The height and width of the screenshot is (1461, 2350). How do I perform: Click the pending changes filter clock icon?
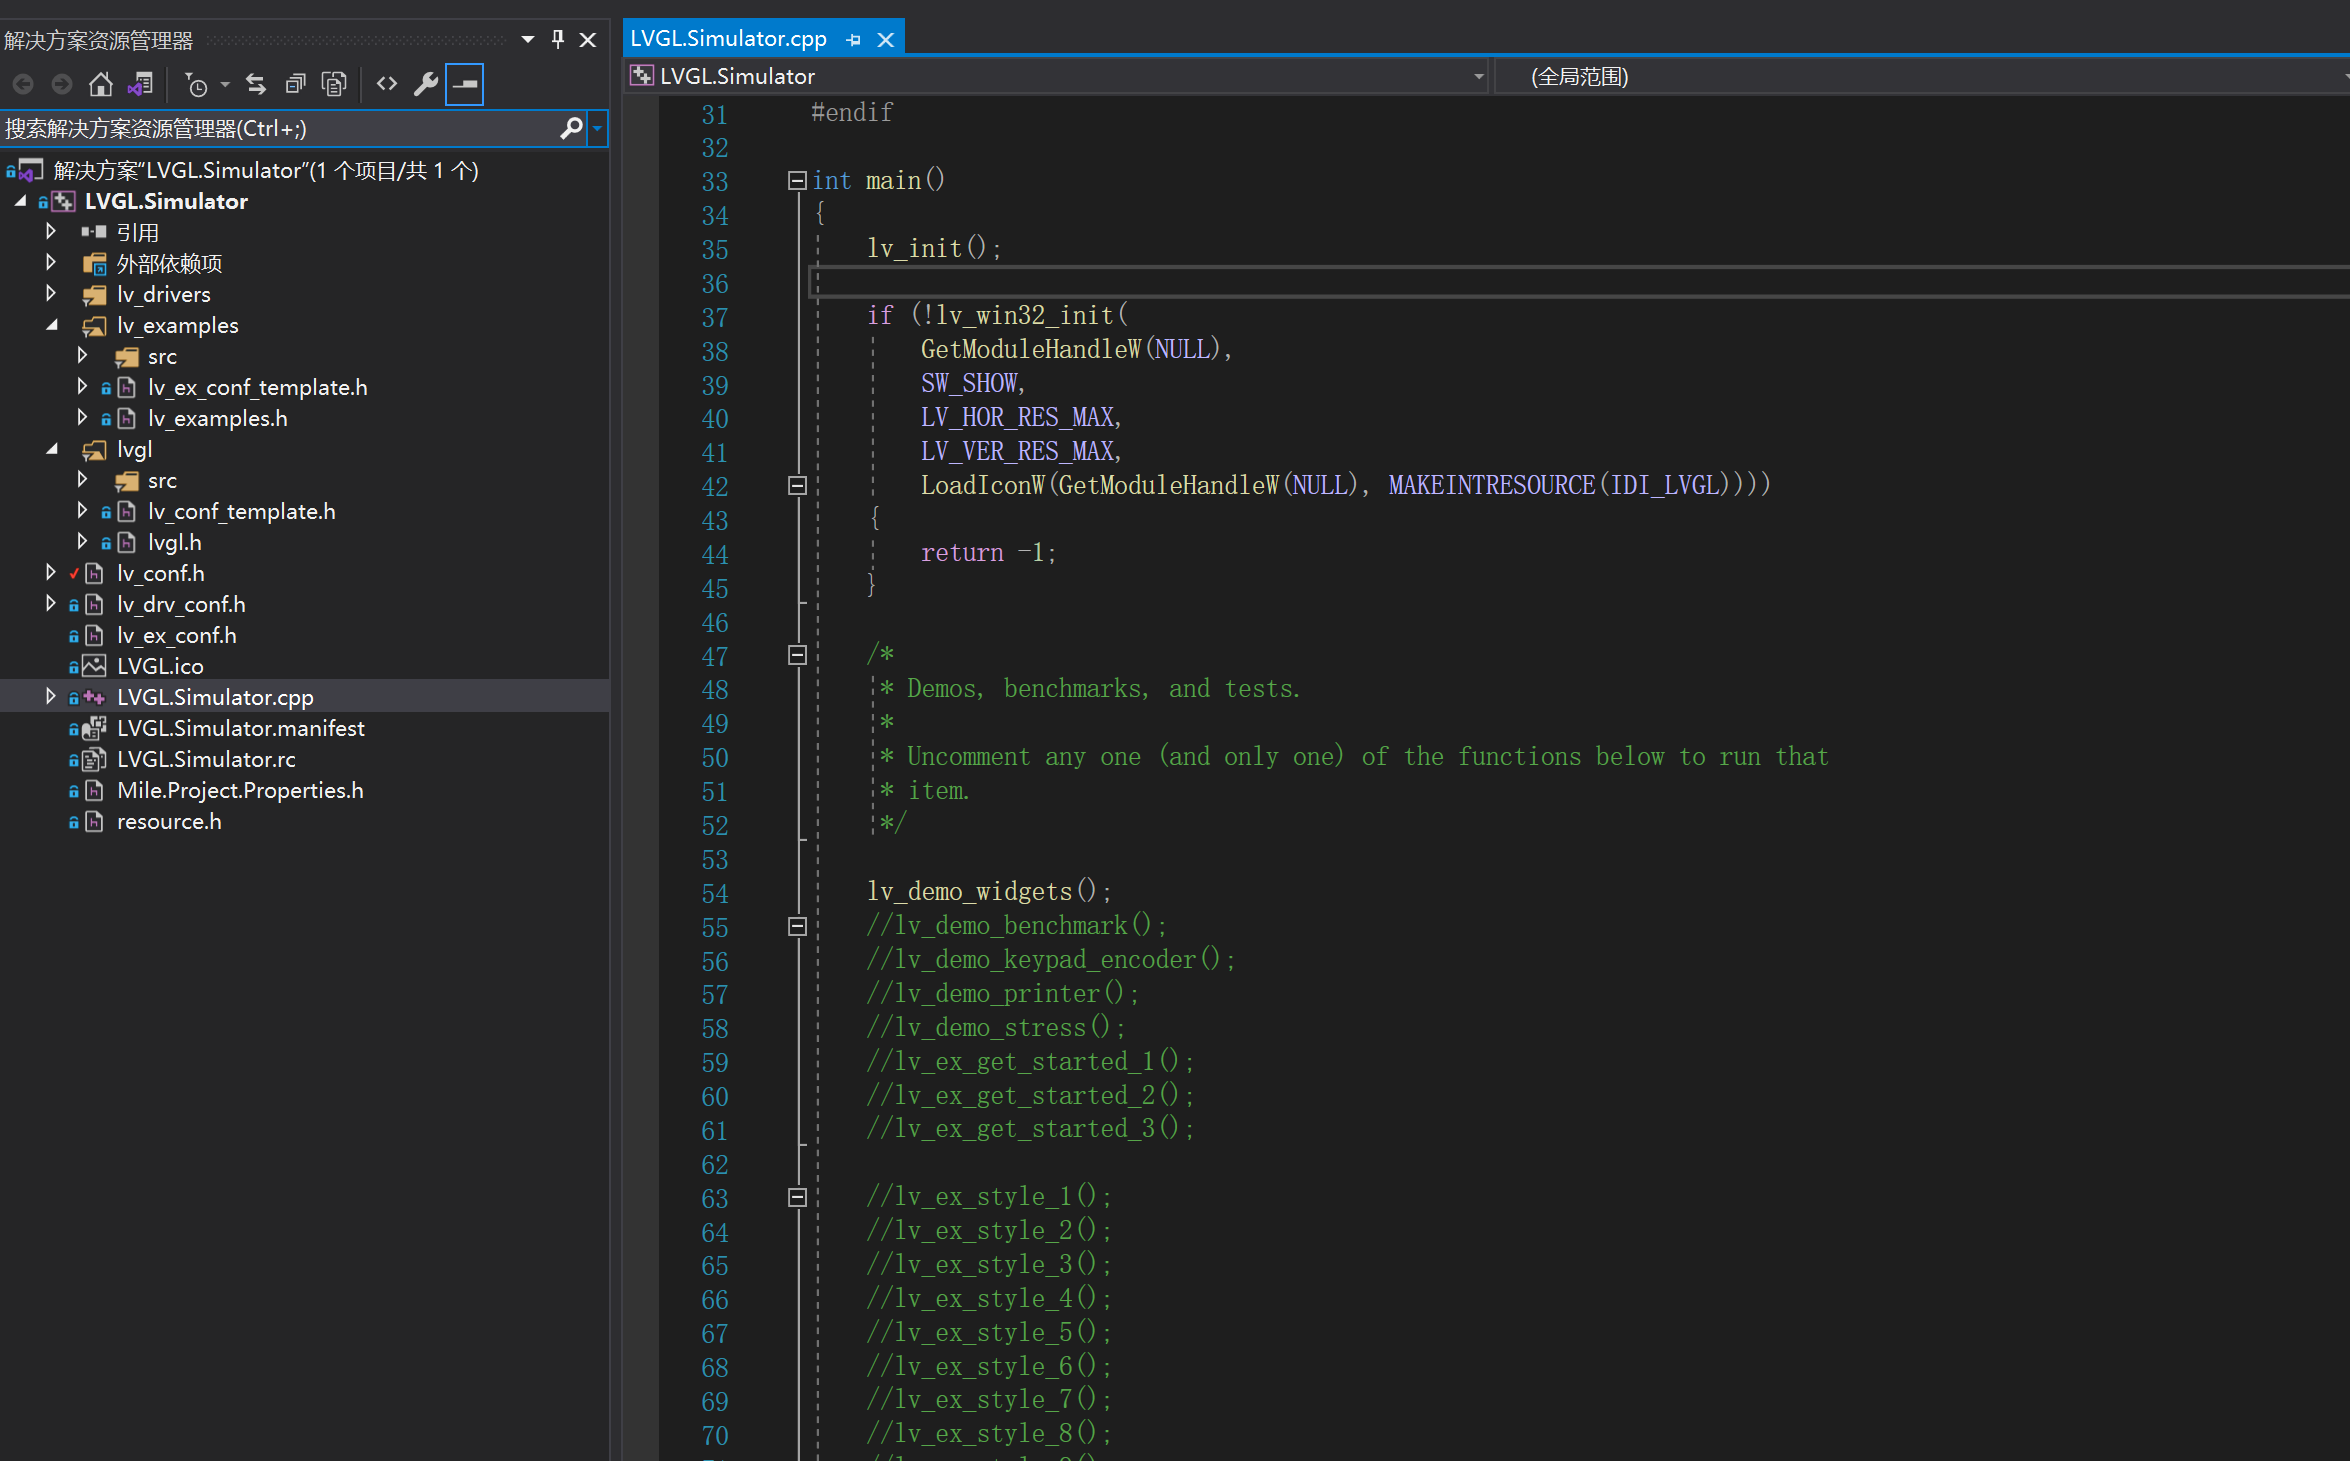[197, 85]
